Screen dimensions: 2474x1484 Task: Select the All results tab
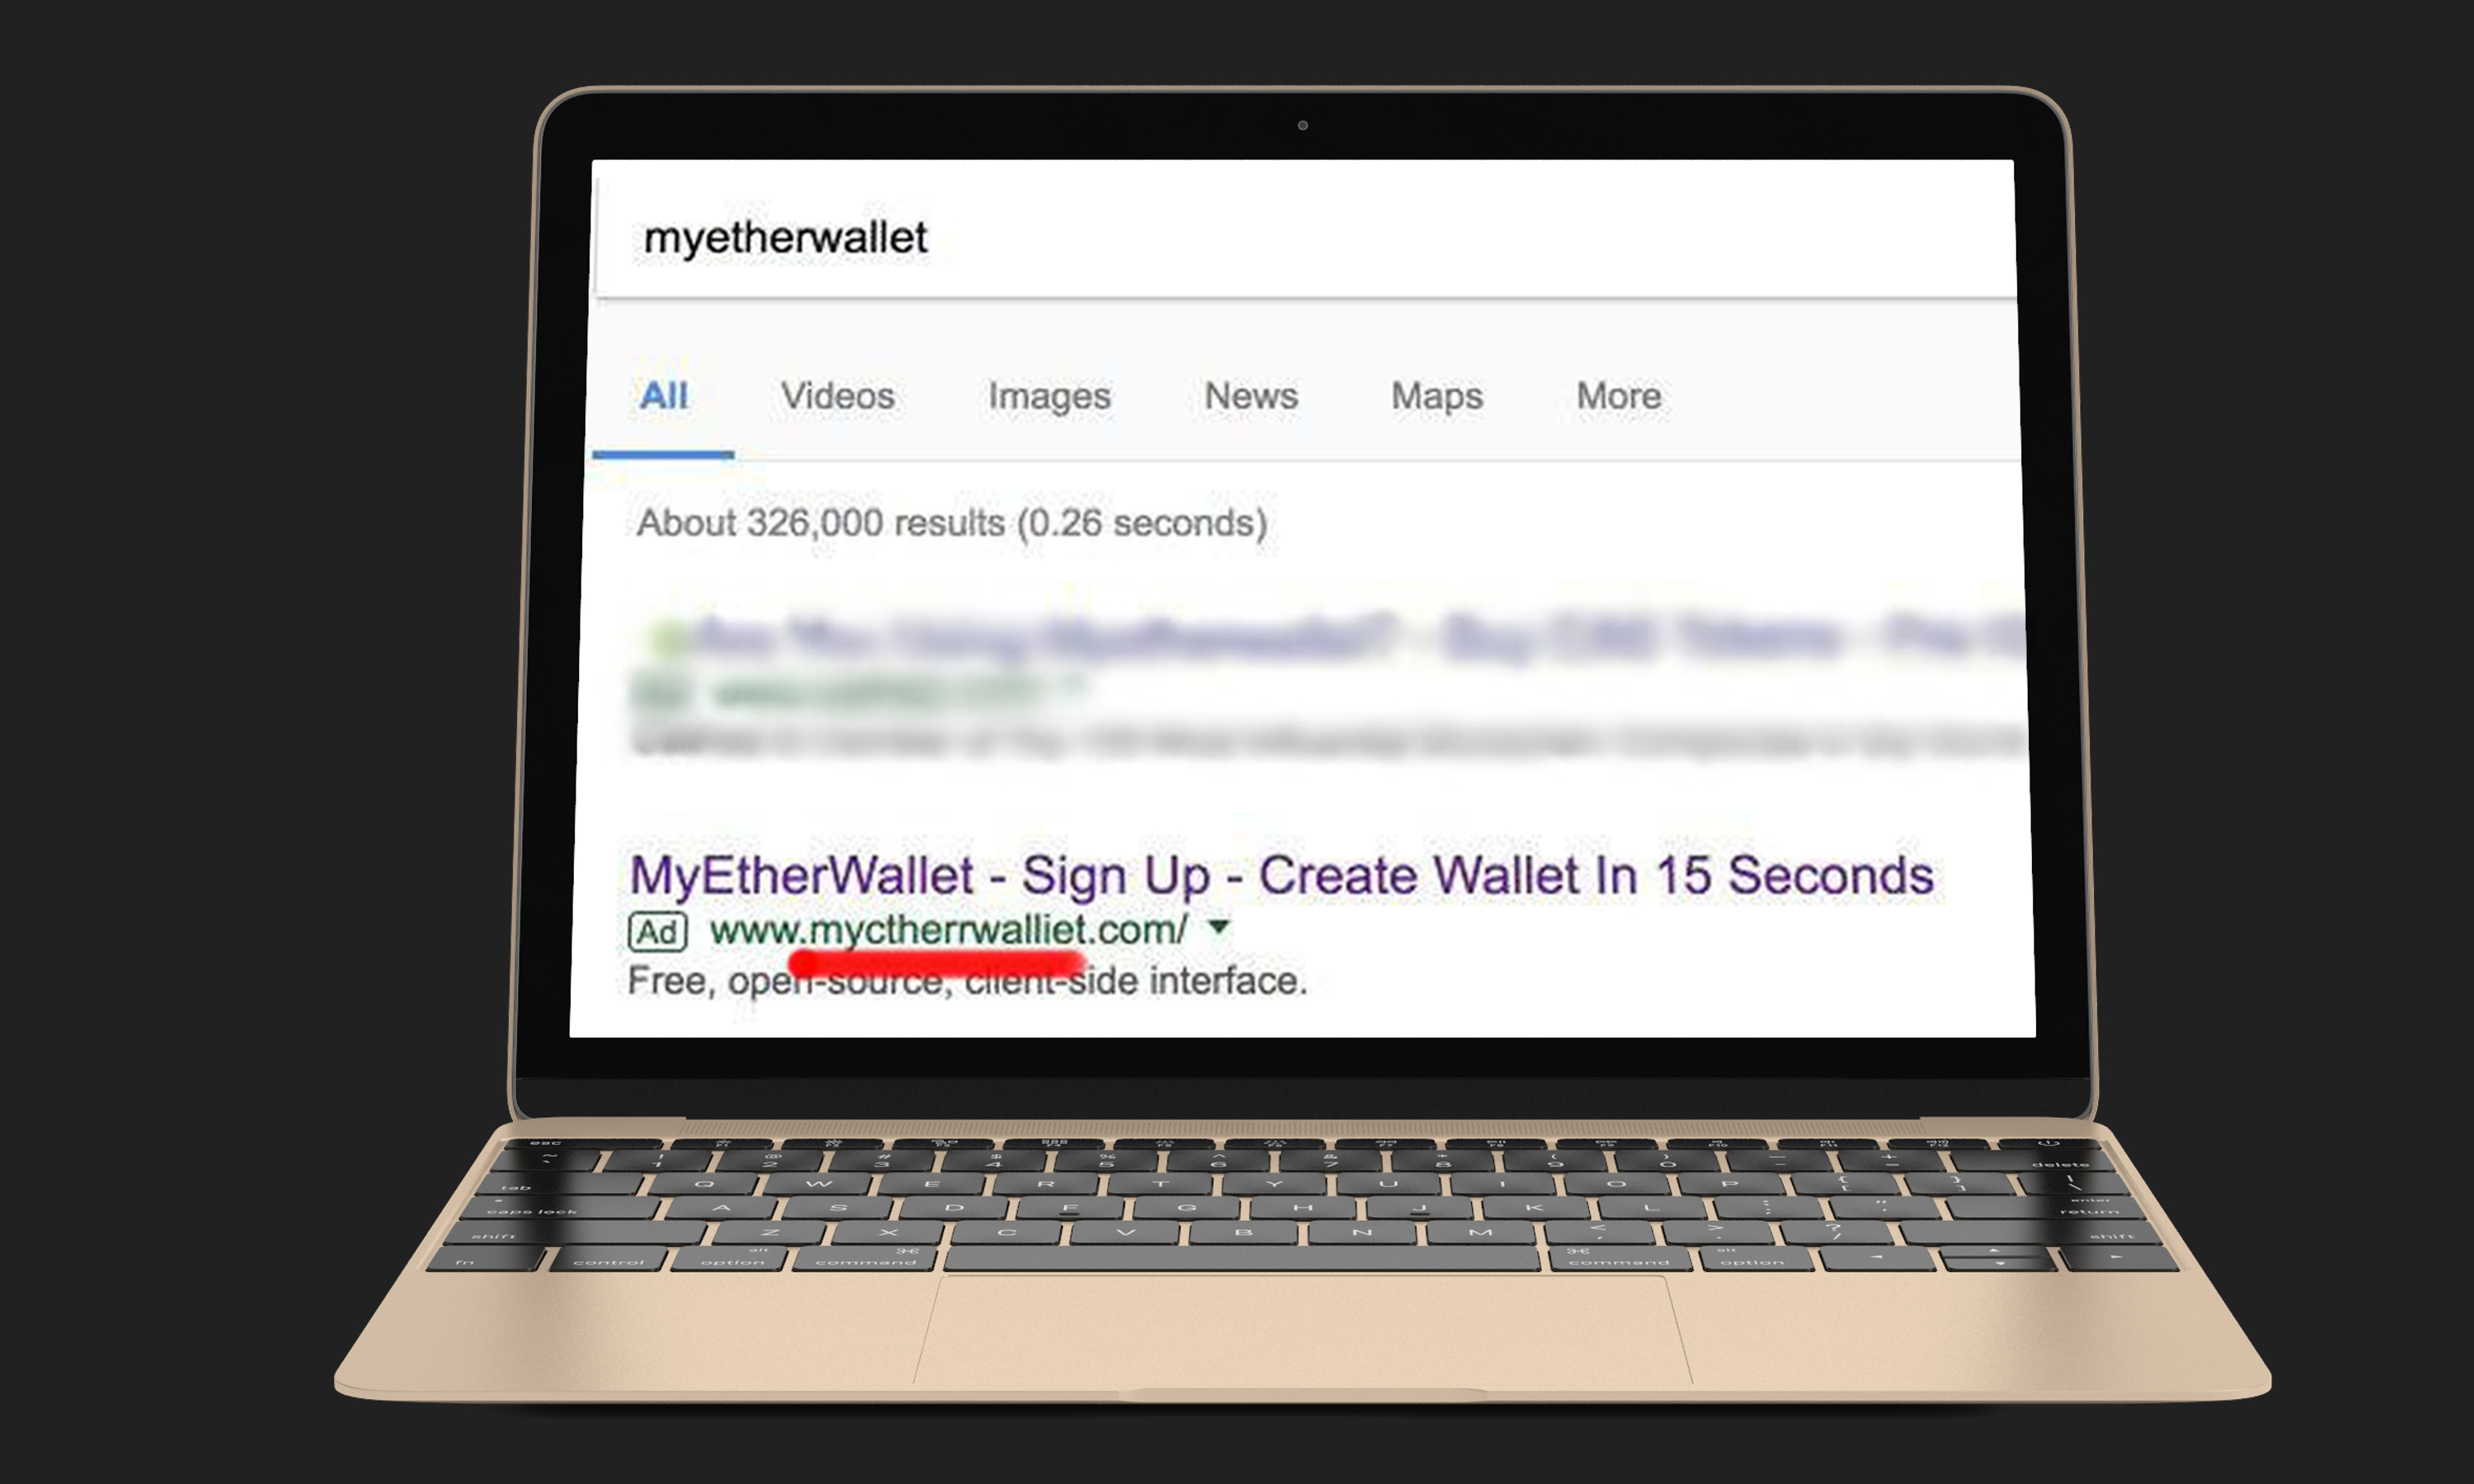[663, 395]
